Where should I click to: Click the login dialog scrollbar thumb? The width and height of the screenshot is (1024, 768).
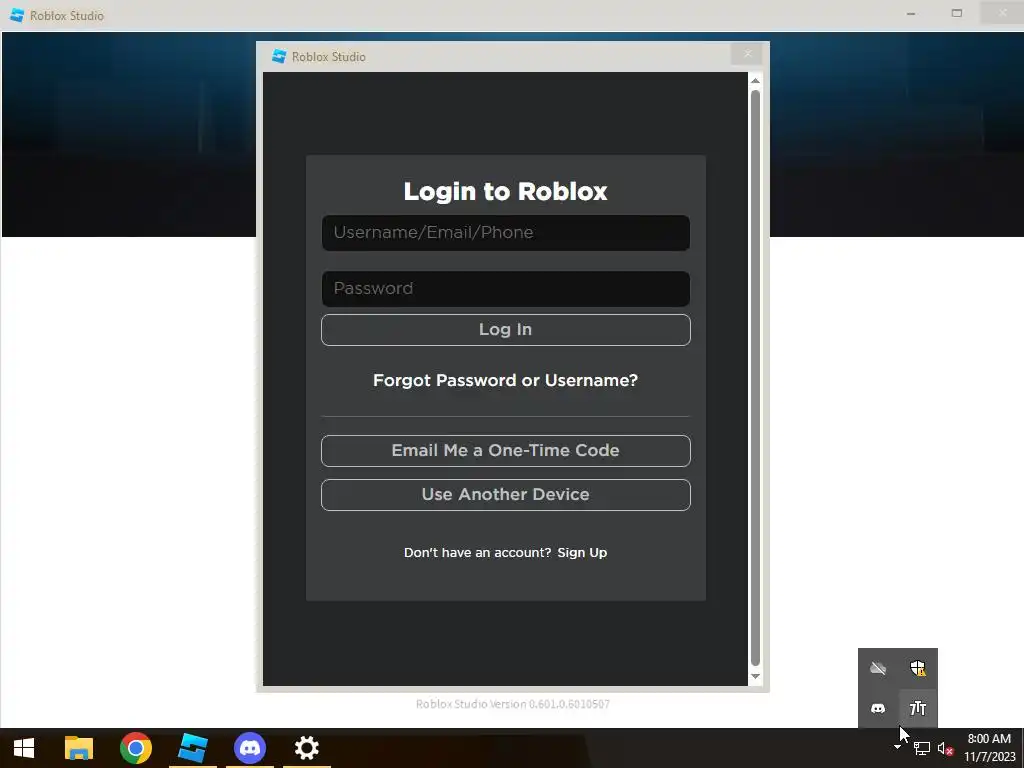[756, 377]
